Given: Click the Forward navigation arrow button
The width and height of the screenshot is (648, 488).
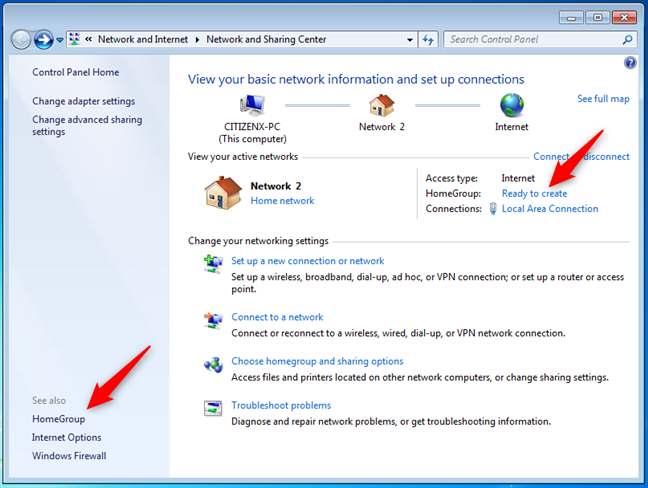Looking at the screenshot, I should coord(43,40).
